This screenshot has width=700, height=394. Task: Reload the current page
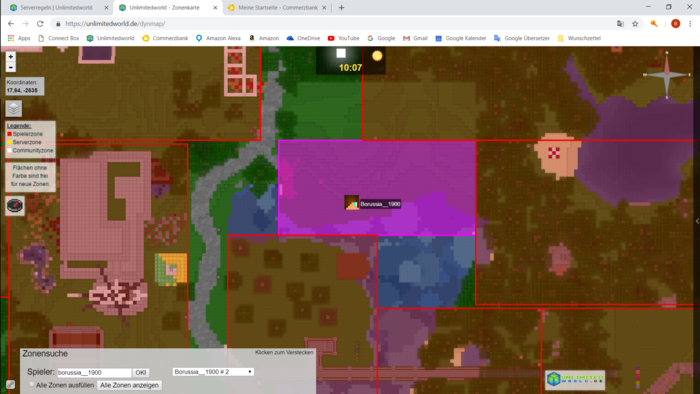coord(40,24)
